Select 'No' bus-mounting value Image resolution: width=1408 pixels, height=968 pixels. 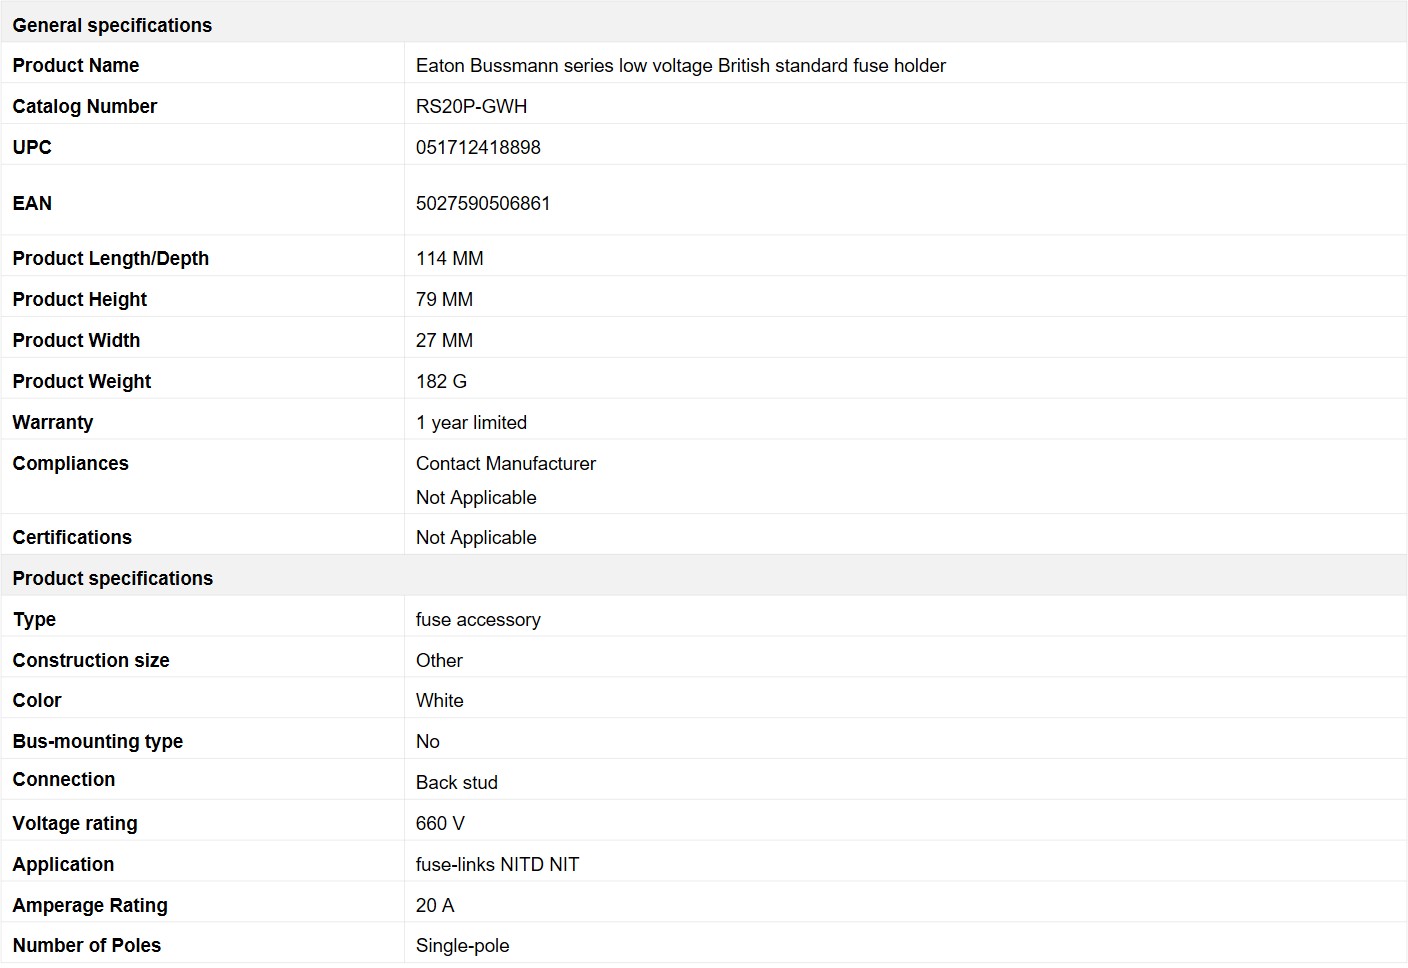428,741
